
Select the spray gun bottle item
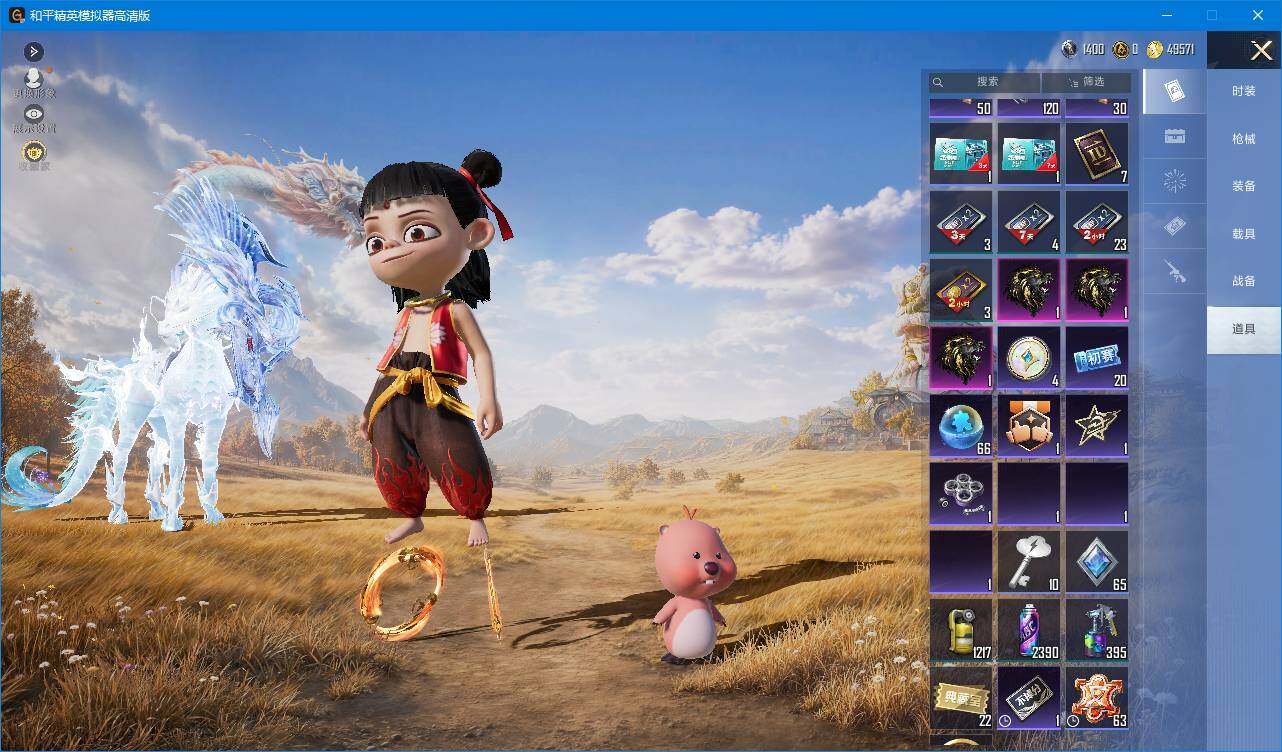click(x=1097, y=630)
